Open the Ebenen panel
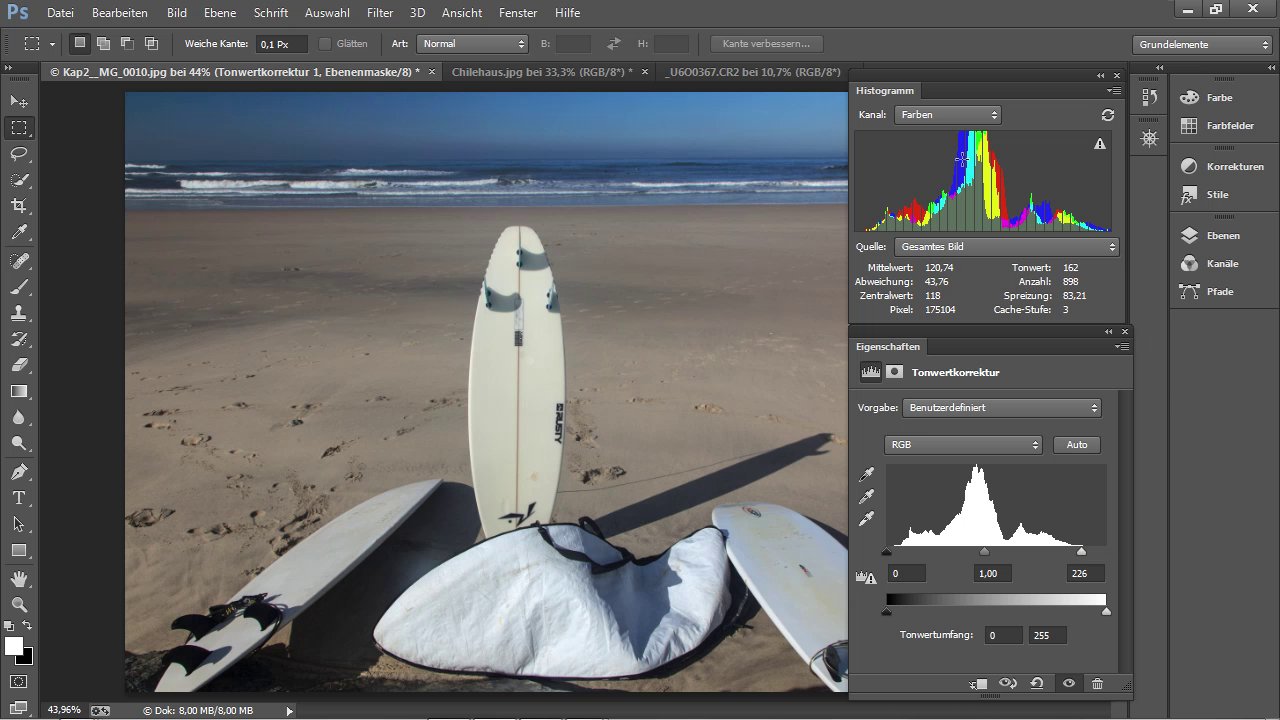 pos(1222,236)
